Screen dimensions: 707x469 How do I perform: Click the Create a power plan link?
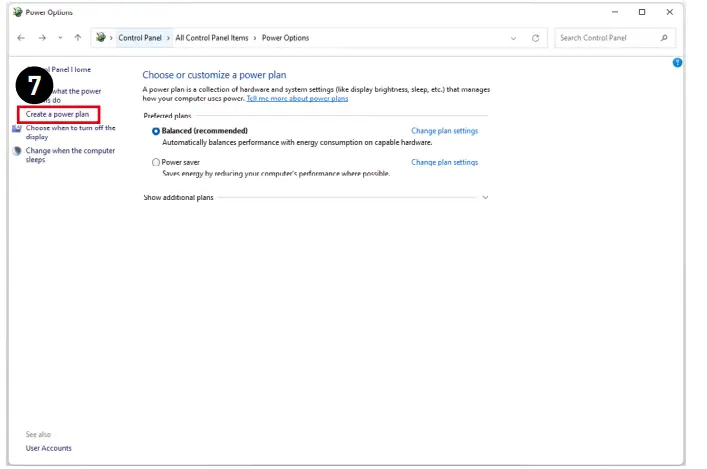pos(57,114)
